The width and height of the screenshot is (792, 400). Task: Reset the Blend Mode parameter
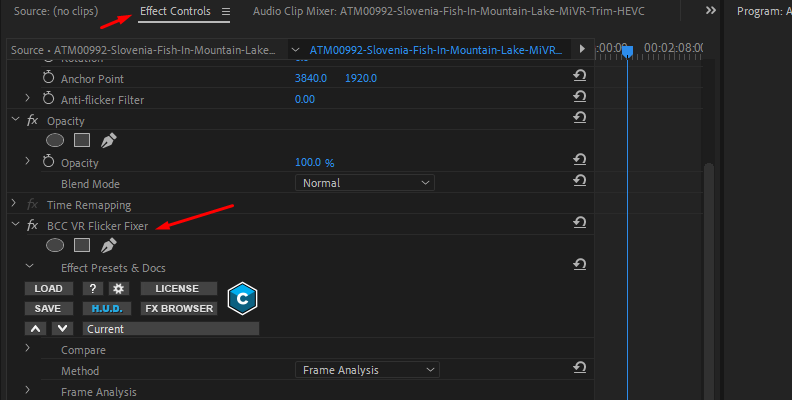click(x=579, y=182)
